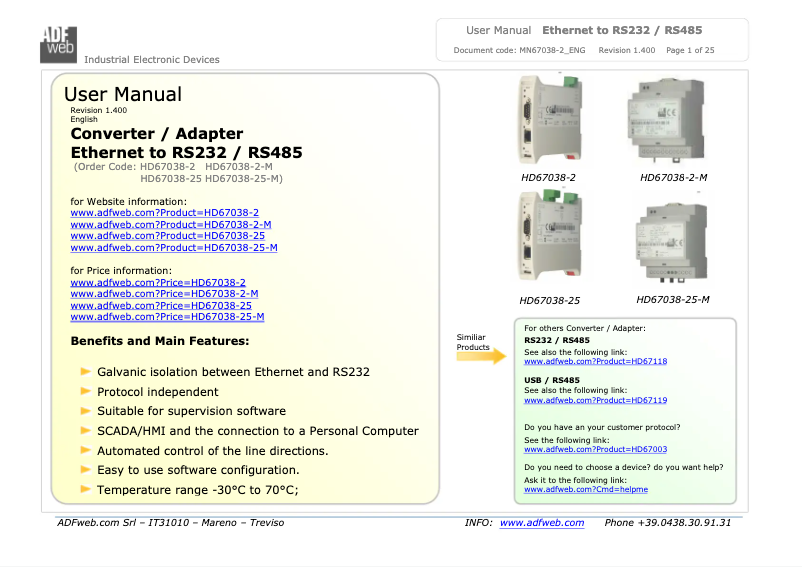Follow the Price=HD67038-25-M price link

[167, 317]
